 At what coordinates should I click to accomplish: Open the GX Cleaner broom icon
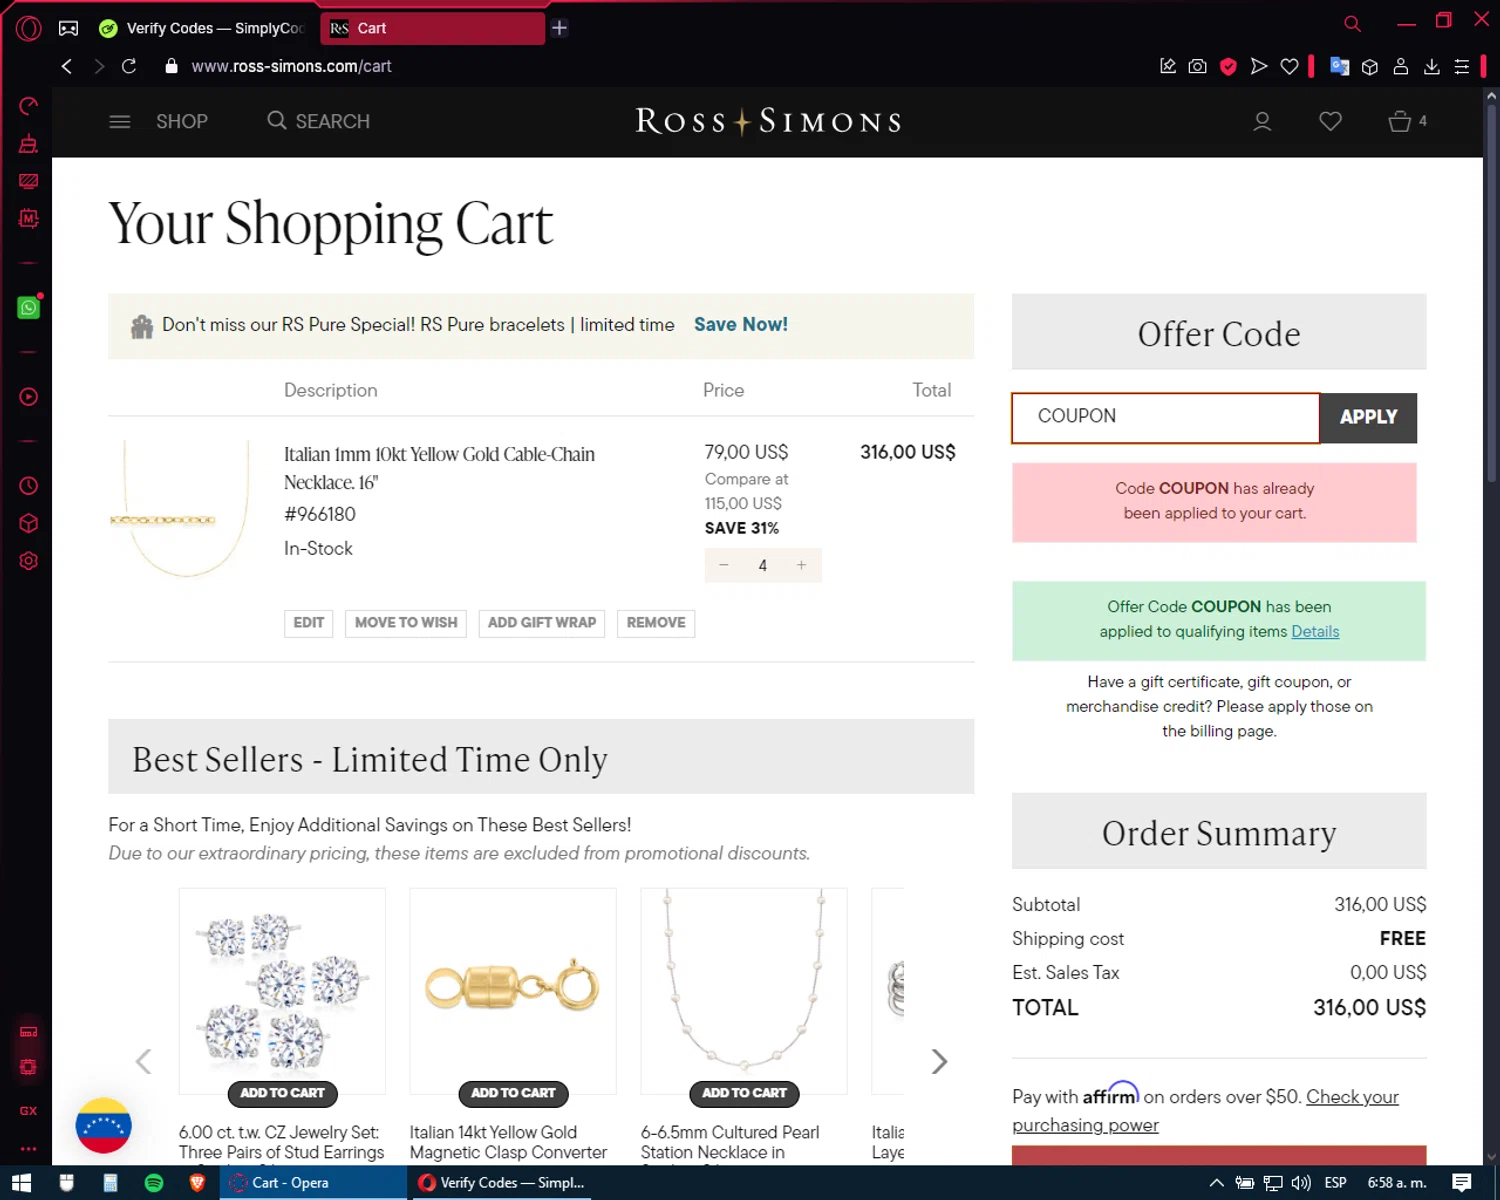(29, 144)
